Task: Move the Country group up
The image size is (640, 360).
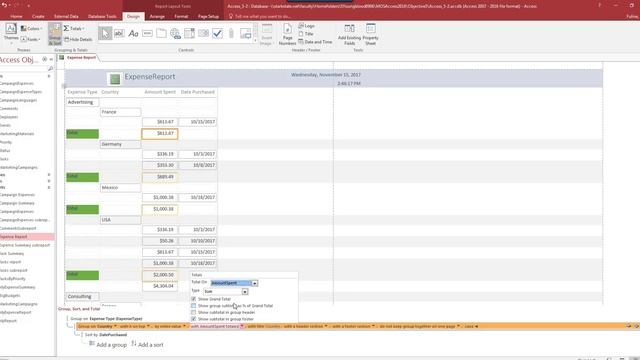Action: [629, 326]
